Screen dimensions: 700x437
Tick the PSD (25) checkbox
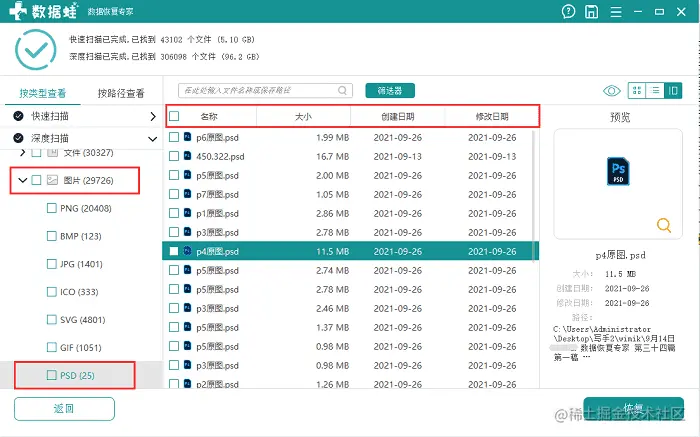pos(52,375)
